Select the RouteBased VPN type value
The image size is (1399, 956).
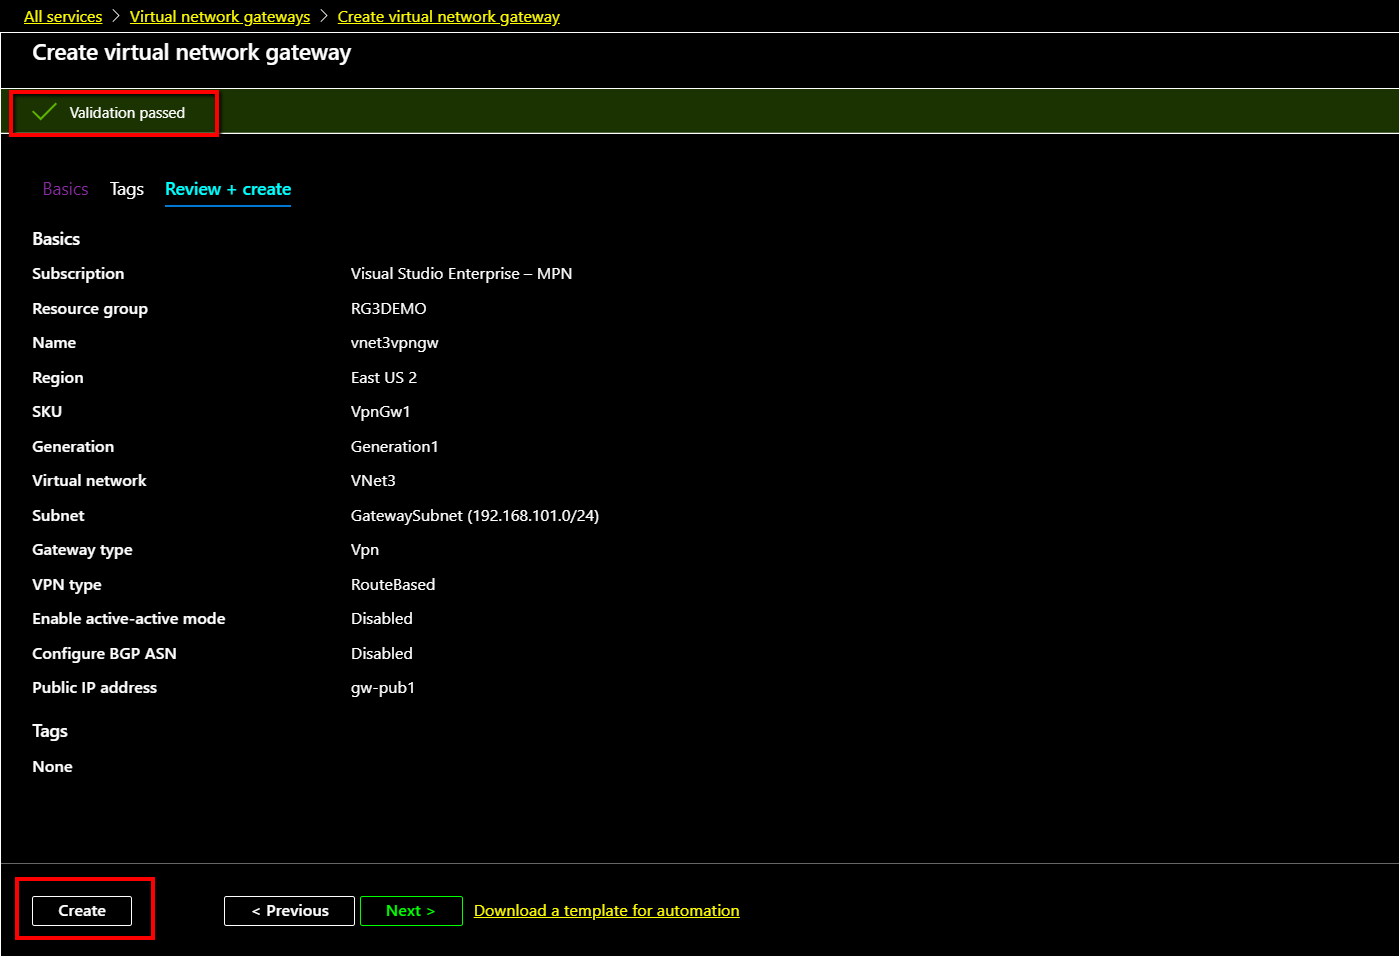pyautogui.click(x=392, y=585)
